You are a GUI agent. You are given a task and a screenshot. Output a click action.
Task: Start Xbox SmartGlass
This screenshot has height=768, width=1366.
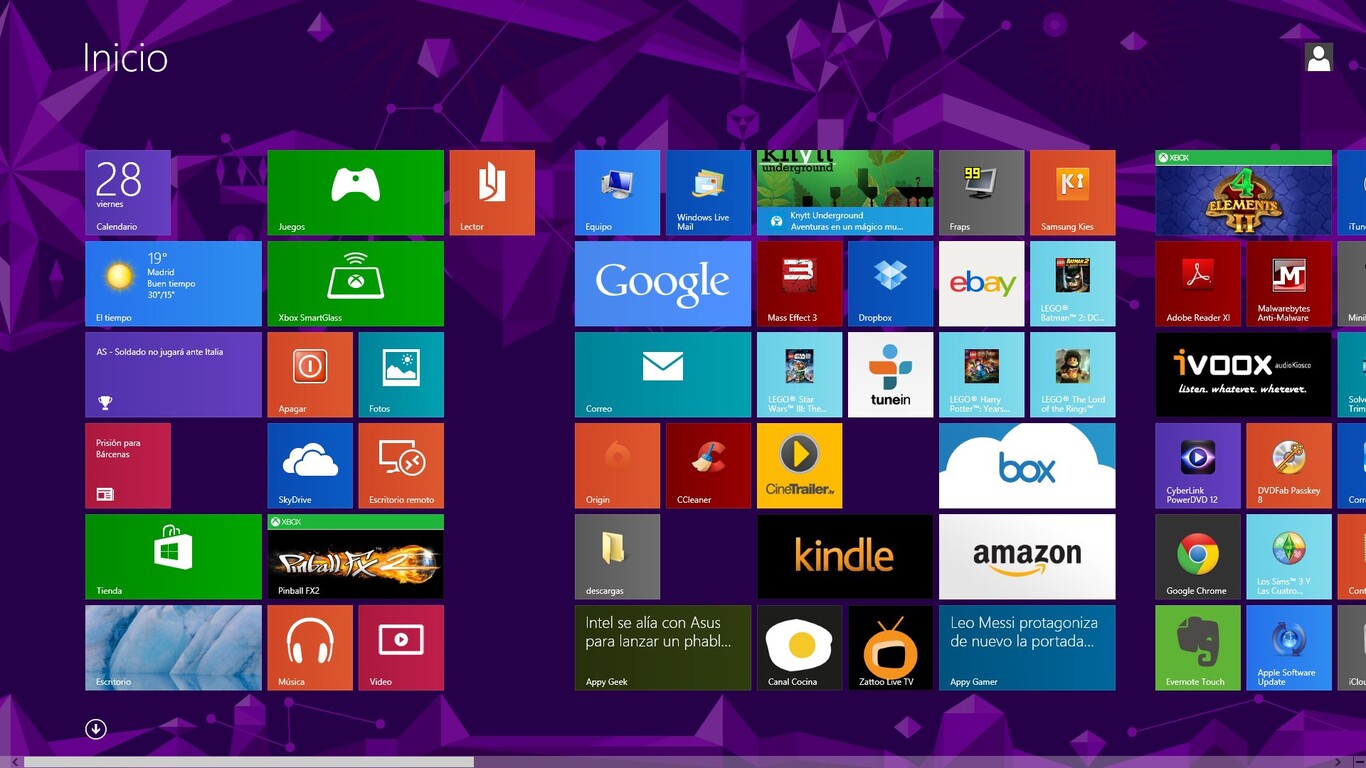355,283
